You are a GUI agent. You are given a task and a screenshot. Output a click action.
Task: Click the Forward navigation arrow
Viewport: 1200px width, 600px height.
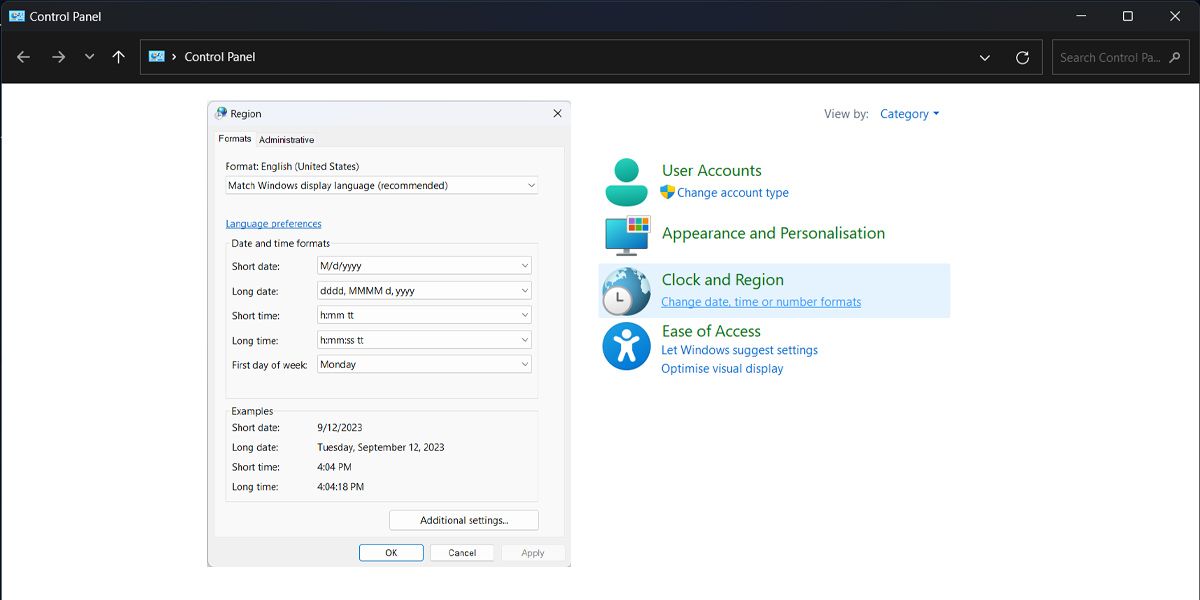(58, 57)
